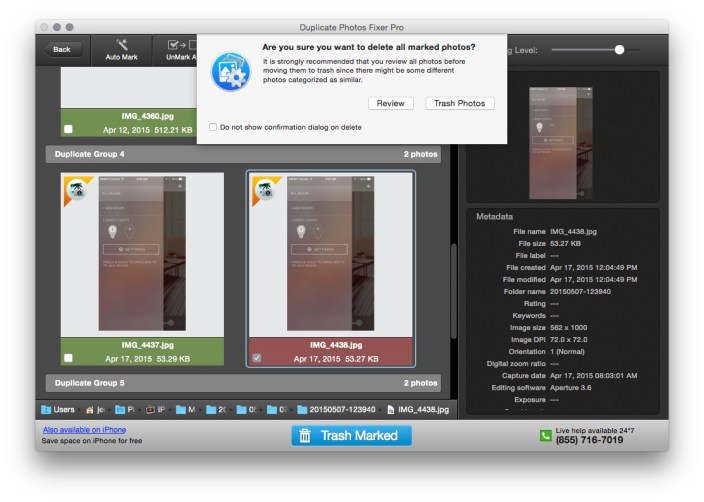Click the matching level slider knob

pyautogui.click(x=620, y=49)
